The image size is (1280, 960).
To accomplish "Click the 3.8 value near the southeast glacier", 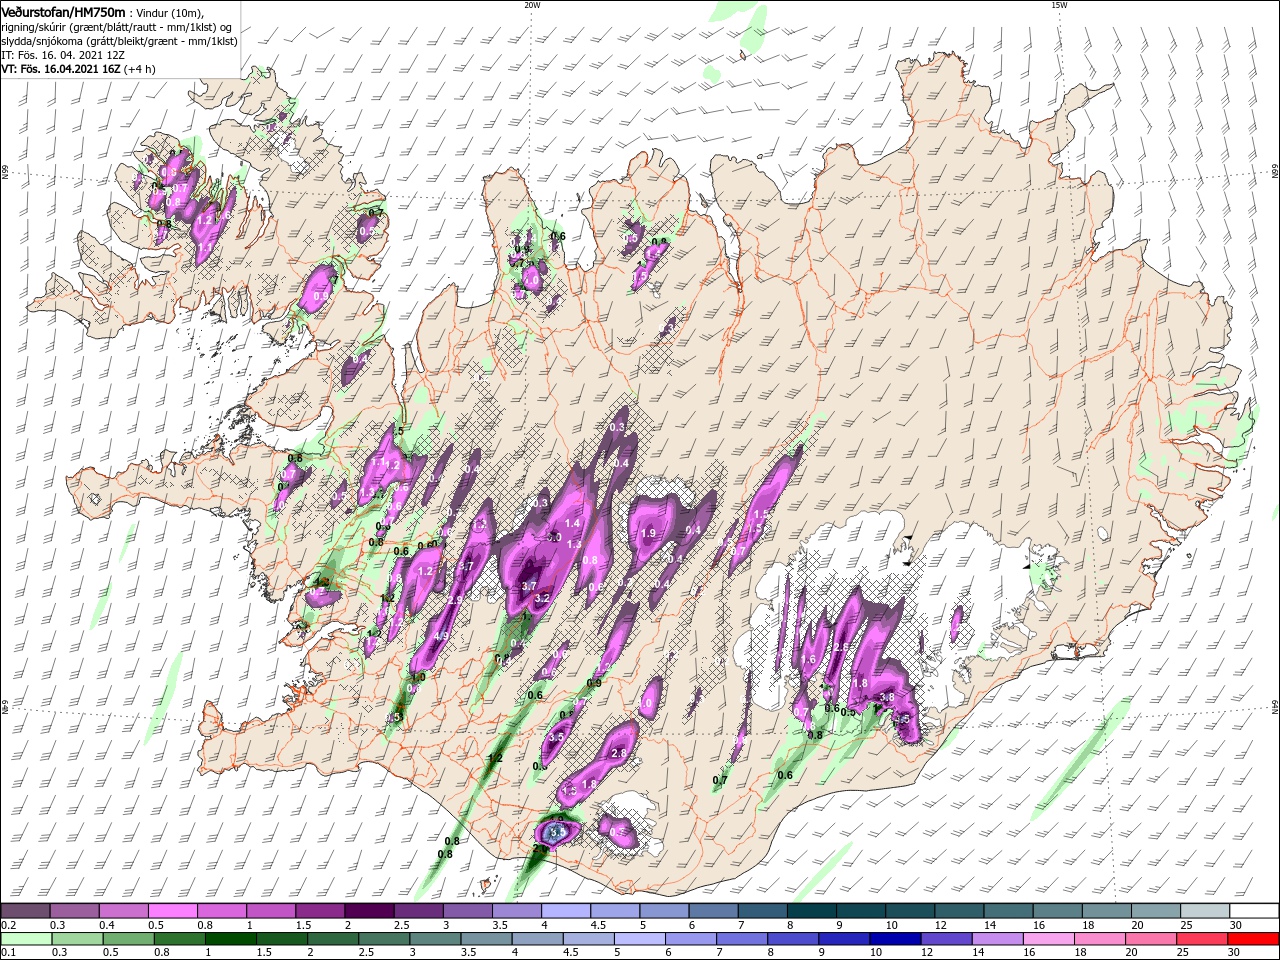I will tap(886, 698).
